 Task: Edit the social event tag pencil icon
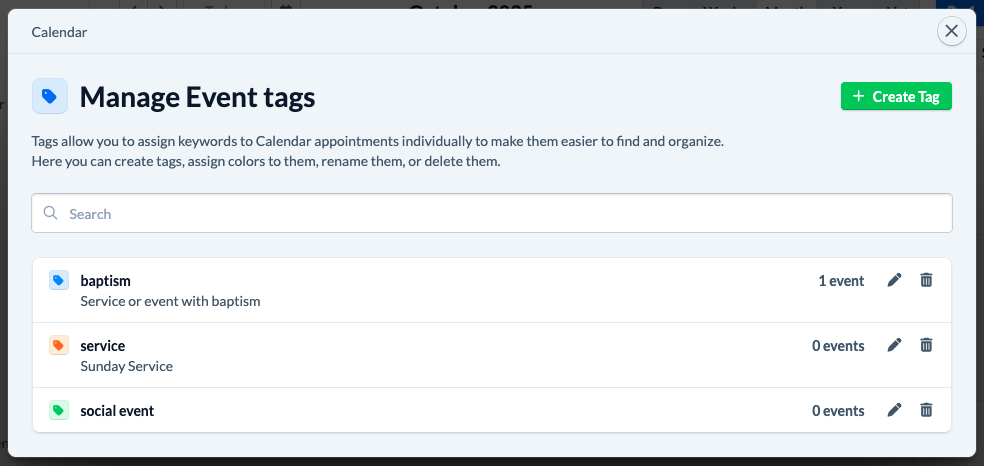coord(895,410)
